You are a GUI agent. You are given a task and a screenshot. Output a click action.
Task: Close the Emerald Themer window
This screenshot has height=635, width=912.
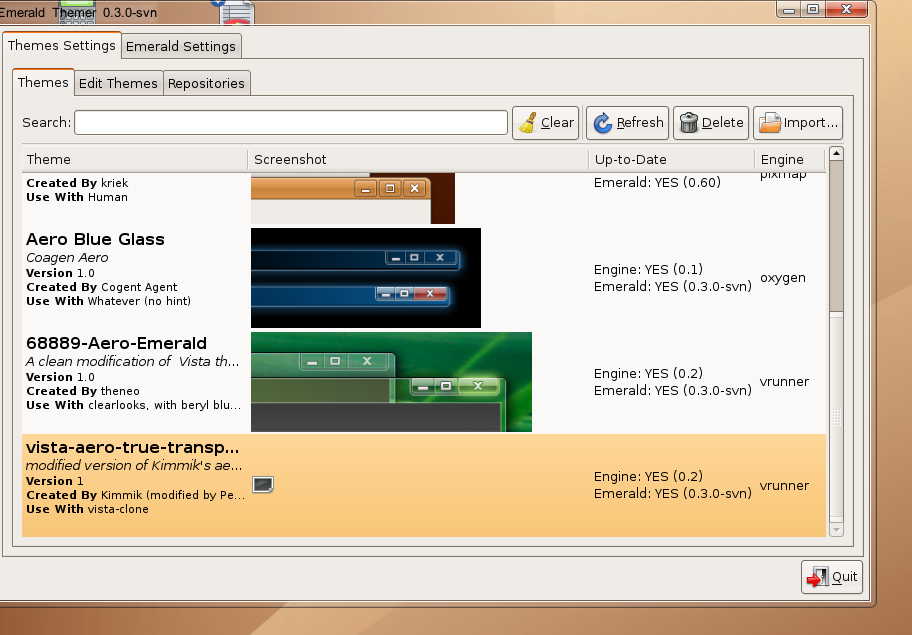(846, 9)
